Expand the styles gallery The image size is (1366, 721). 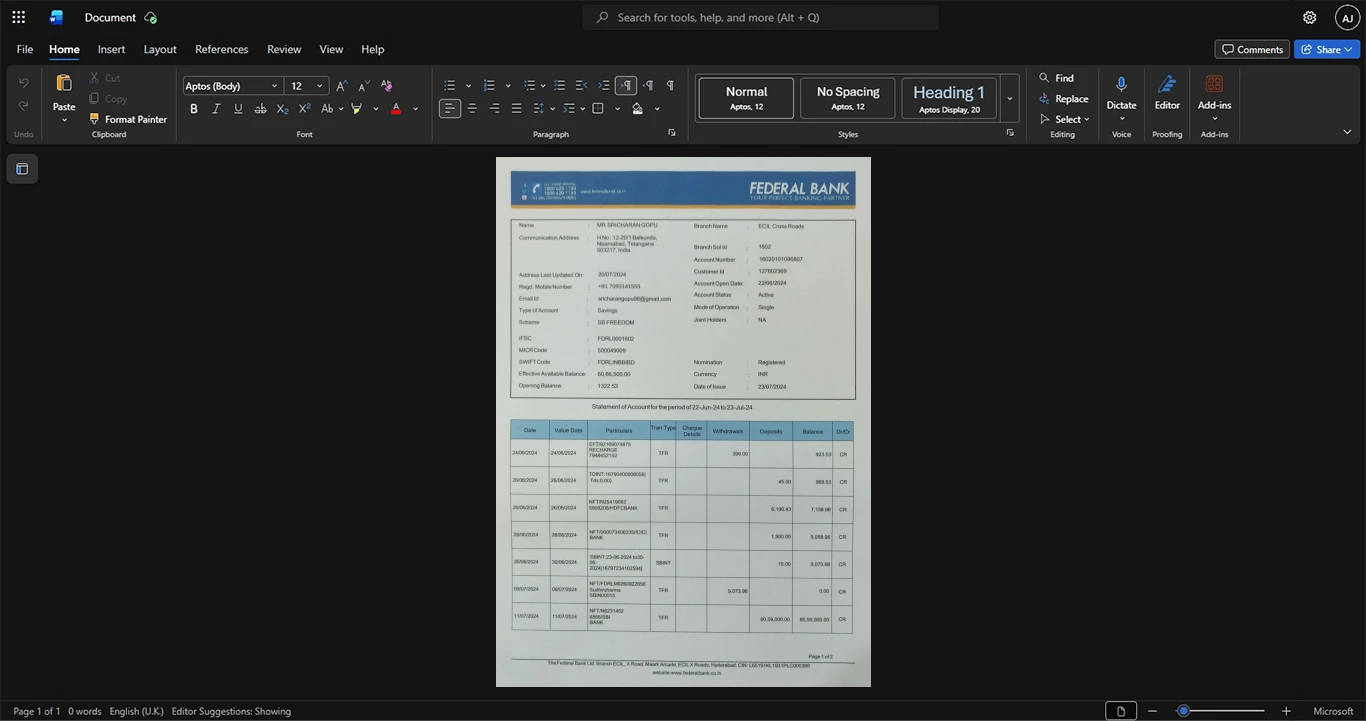(1010, 99)
